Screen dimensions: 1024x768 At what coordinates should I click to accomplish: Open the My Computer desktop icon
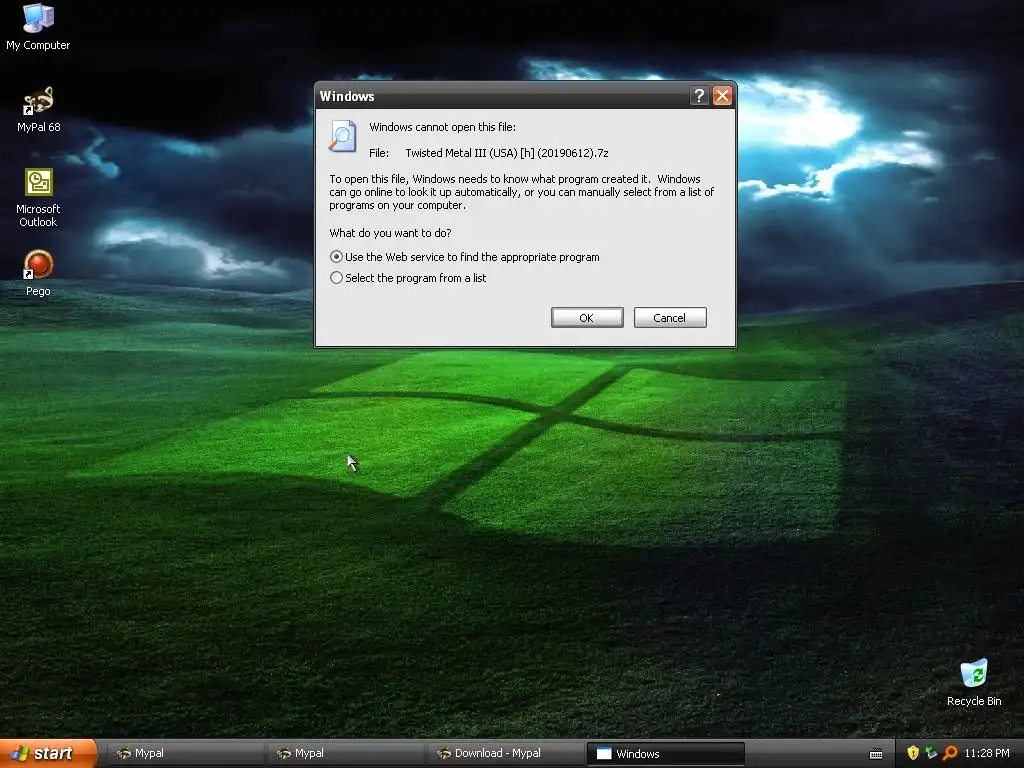coord(38,26)
